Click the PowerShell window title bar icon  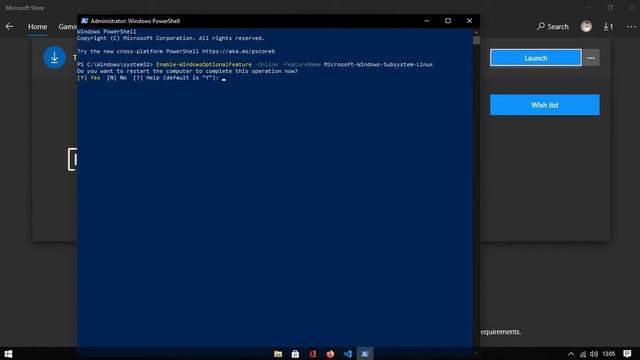[84, 21]
